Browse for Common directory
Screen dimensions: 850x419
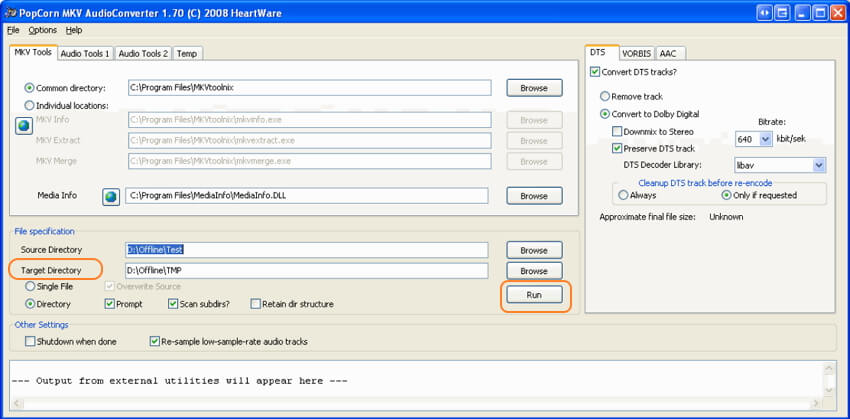click(534, 88)
